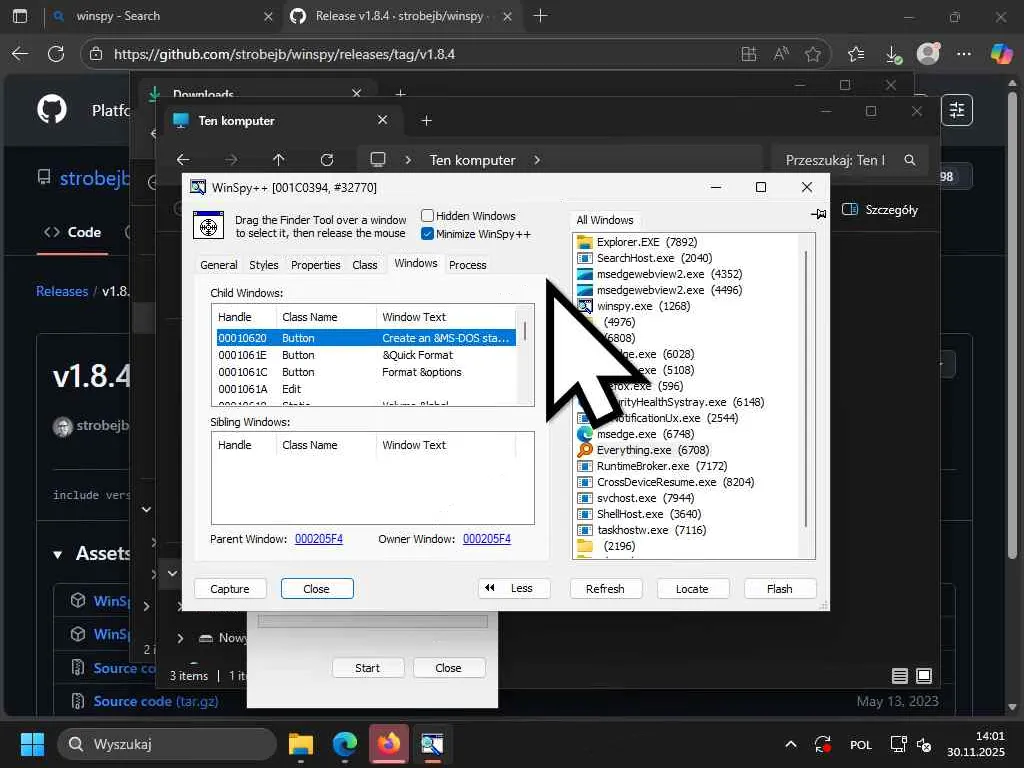Select the Windows tab

(x=415, y=263)
